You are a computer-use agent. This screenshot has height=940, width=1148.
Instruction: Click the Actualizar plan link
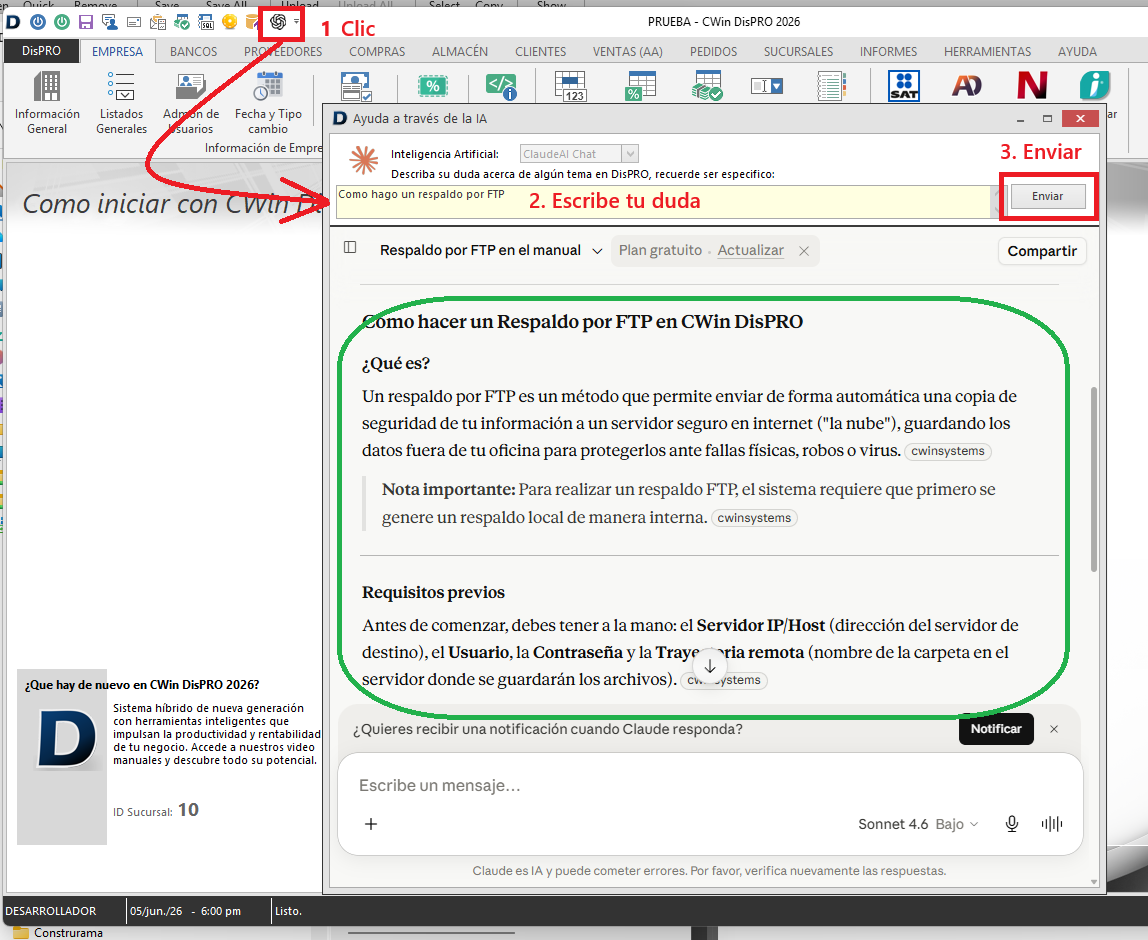750,250
